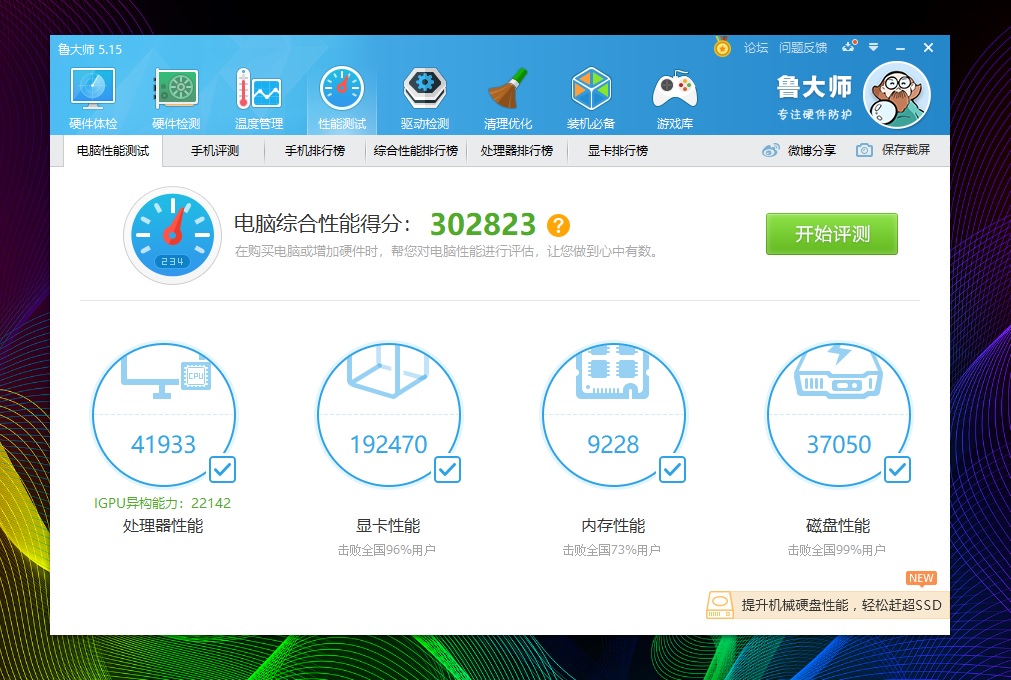
Task: Click 击败全国73%用户 text
Action: 612,550
